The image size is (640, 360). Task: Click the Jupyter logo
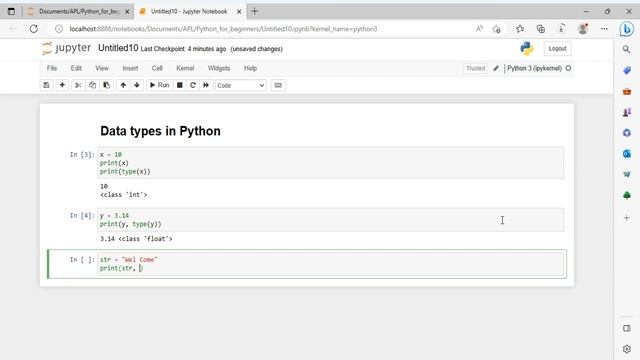click(x=66, y=48)
